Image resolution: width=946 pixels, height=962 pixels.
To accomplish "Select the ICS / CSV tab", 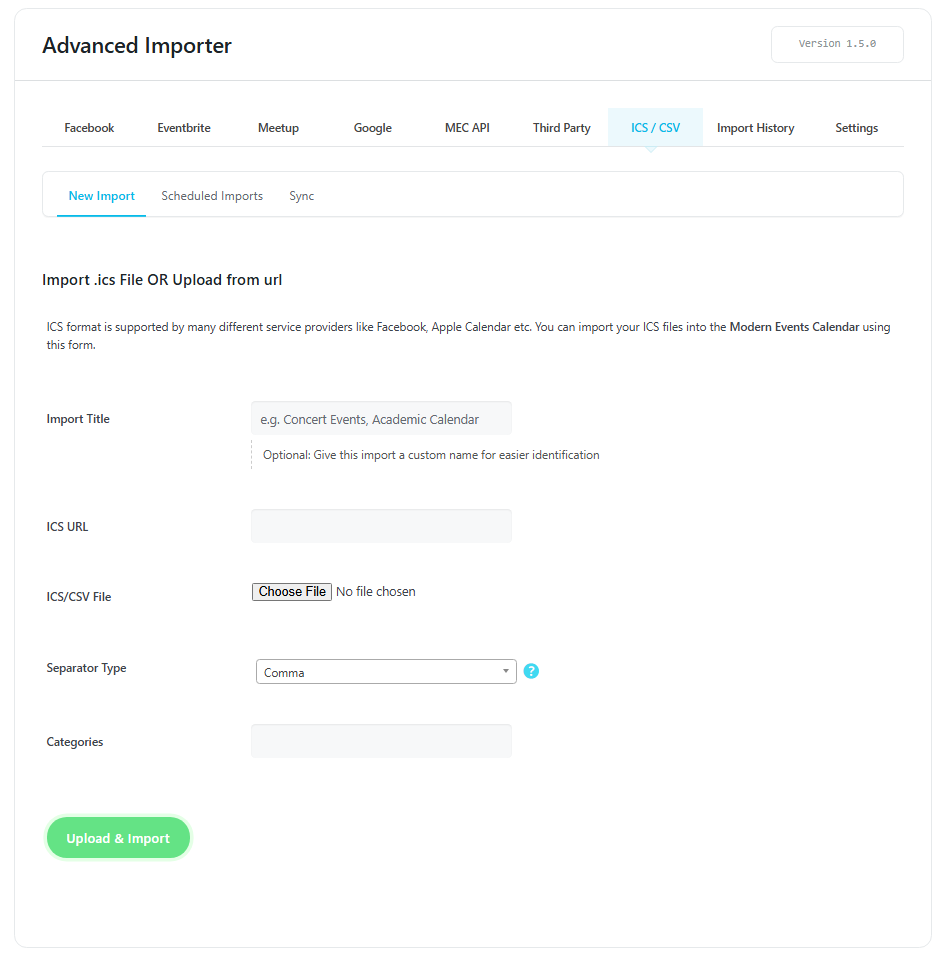I will (x=655, y=128).
